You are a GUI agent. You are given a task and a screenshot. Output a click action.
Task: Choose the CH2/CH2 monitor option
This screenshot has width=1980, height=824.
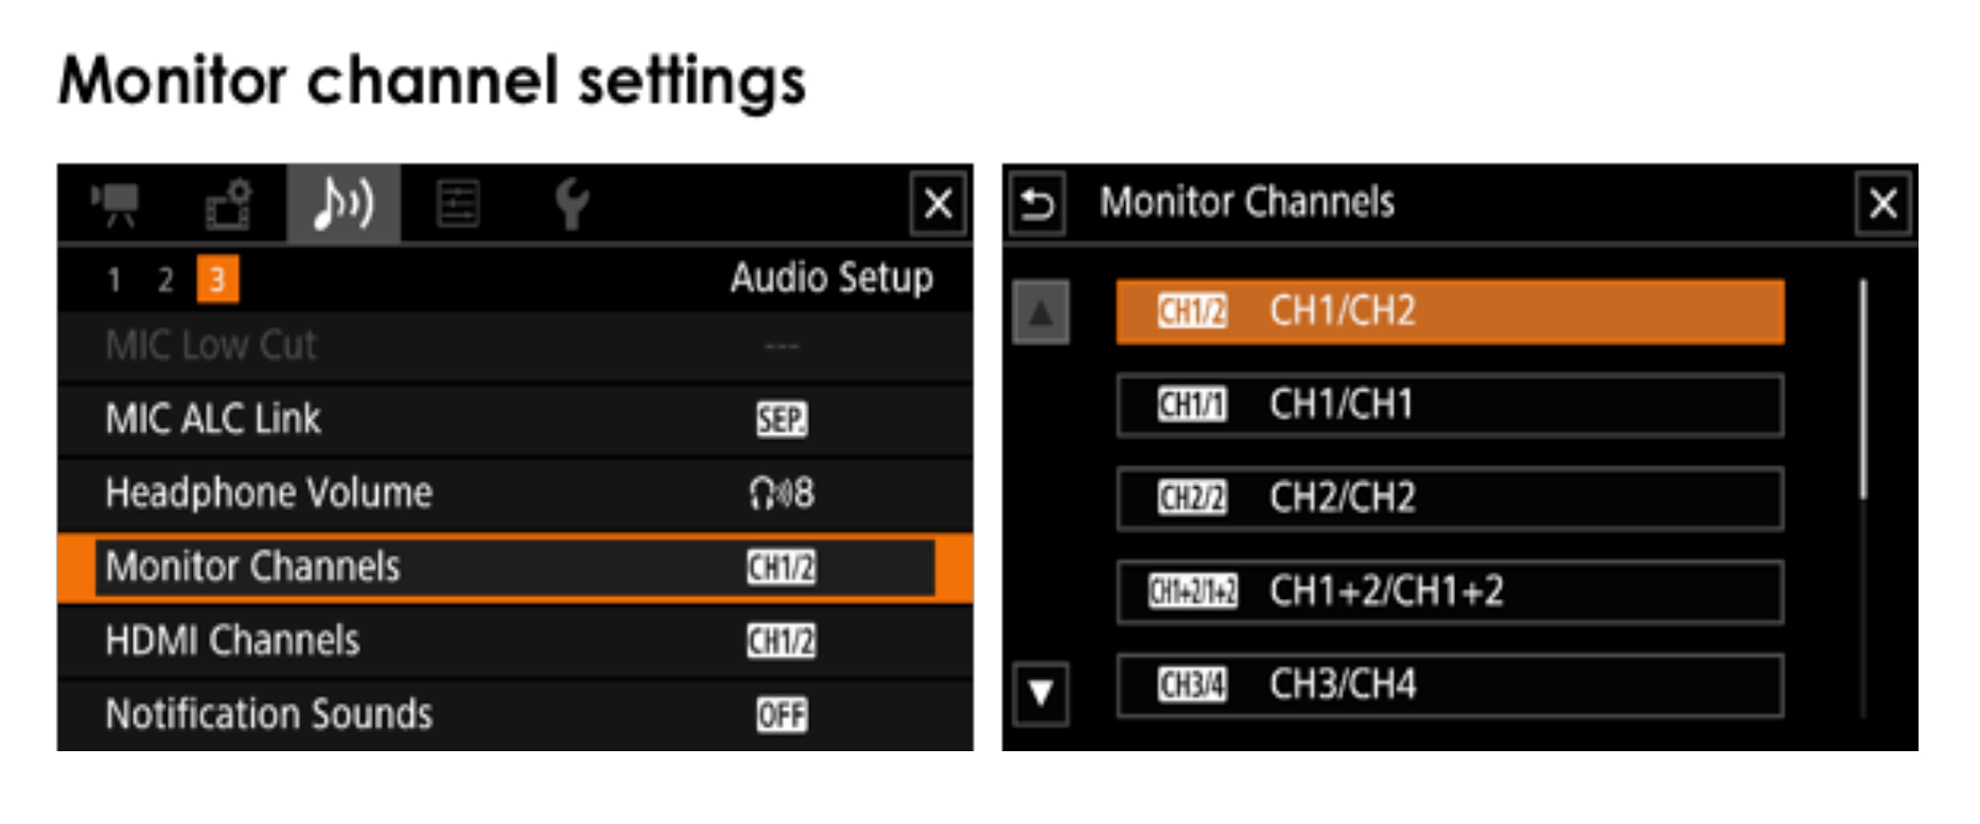(x=1449, y=498)
